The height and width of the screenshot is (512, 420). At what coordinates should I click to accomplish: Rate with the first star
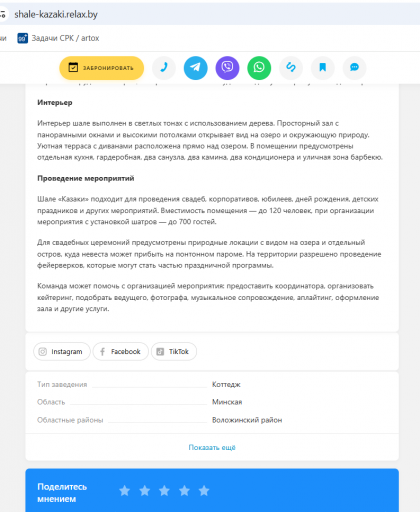(x=125, y=491)
